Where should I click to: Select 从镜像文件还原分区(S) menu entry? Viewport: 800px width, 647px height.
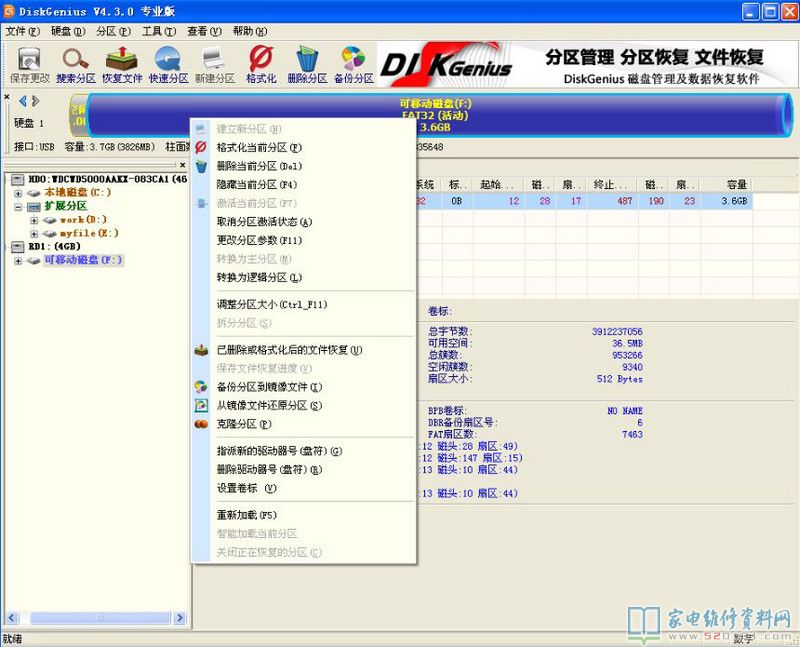coord(304,405)
